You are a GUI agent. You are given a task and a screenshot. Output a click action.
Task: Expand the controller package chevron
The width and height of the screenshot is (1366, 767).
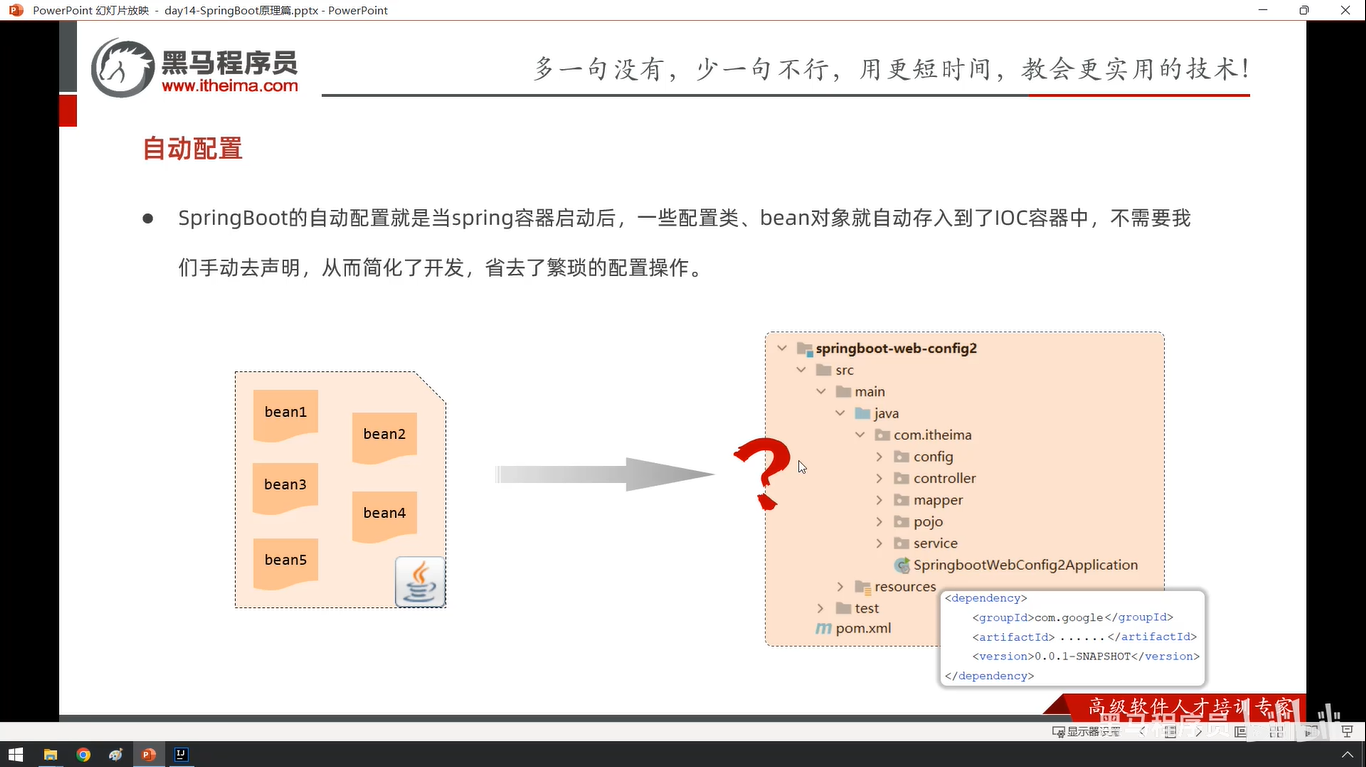coord(879,478)
